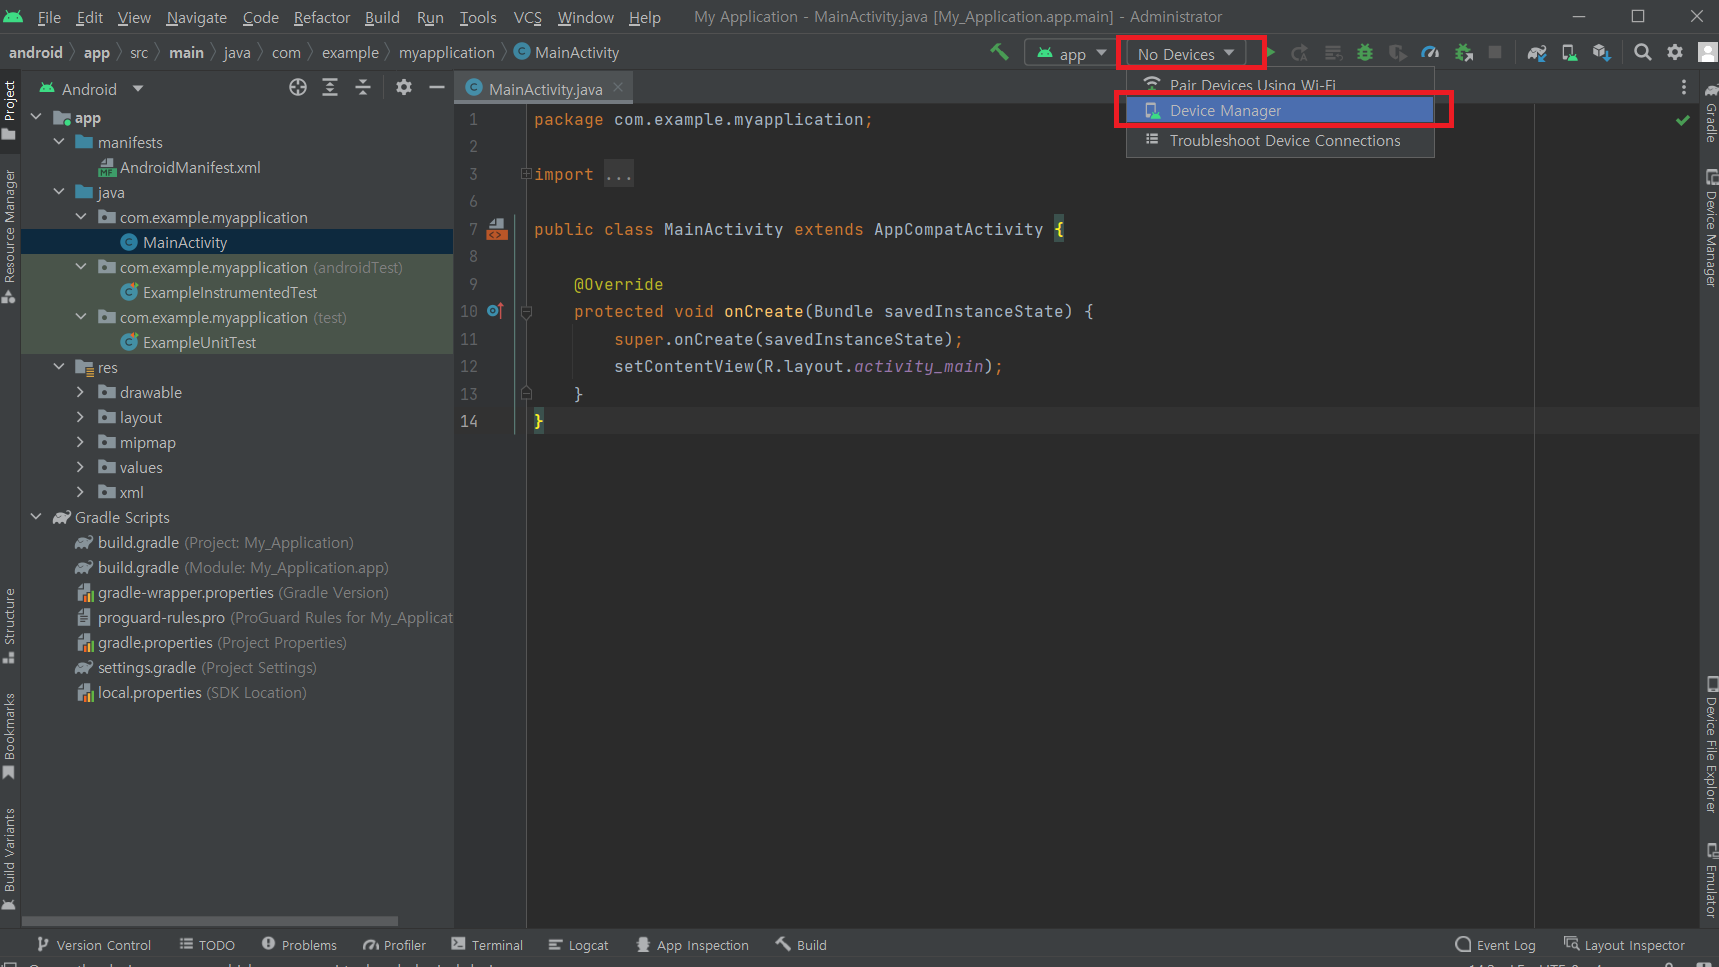Sync Project with Gradle Files icon

pyautogui.click(x=1537, y=52)
